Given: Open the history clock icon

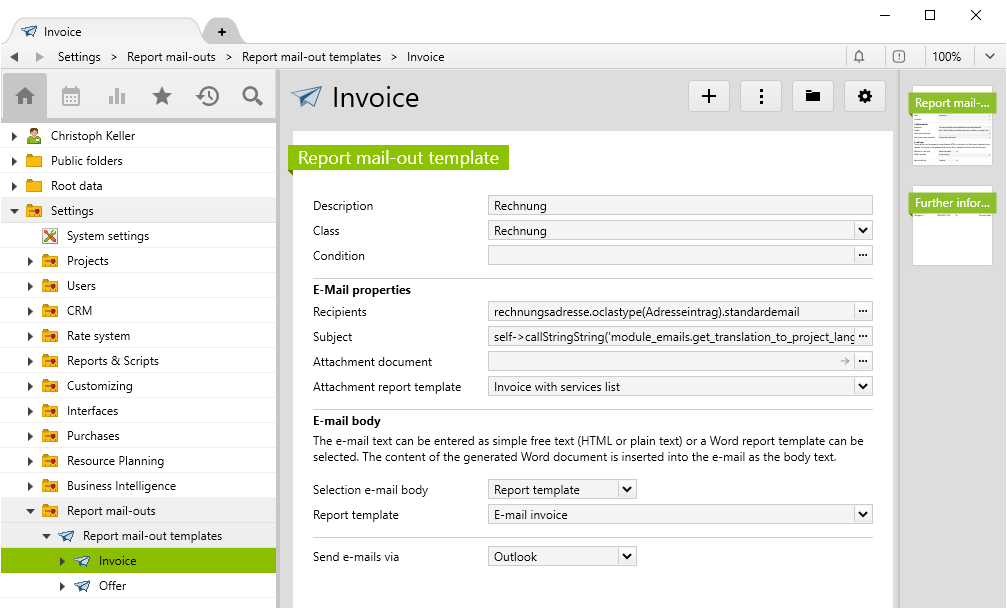Looking at the screenshot, I should pyautogui.click(x=207, y=96).
